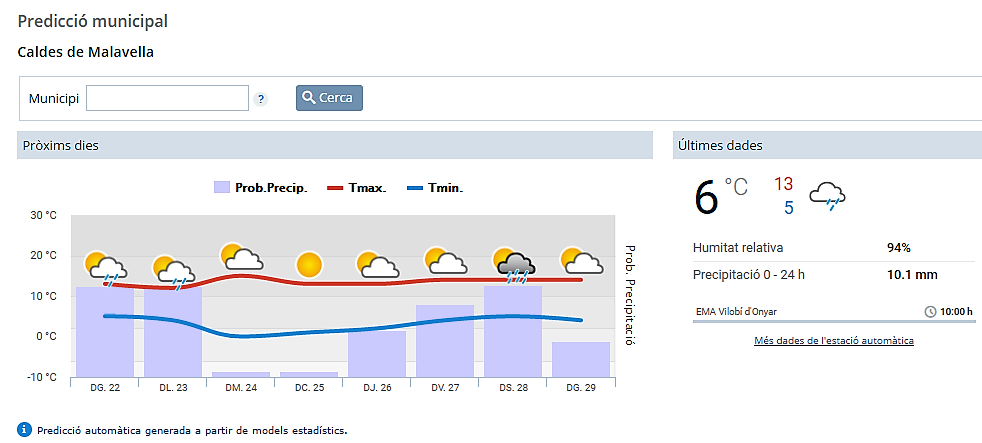The width and height of the screenshot is (982, 443).
Task: Open Més dades de l'estació automàtica link
Action: (833, 341)
